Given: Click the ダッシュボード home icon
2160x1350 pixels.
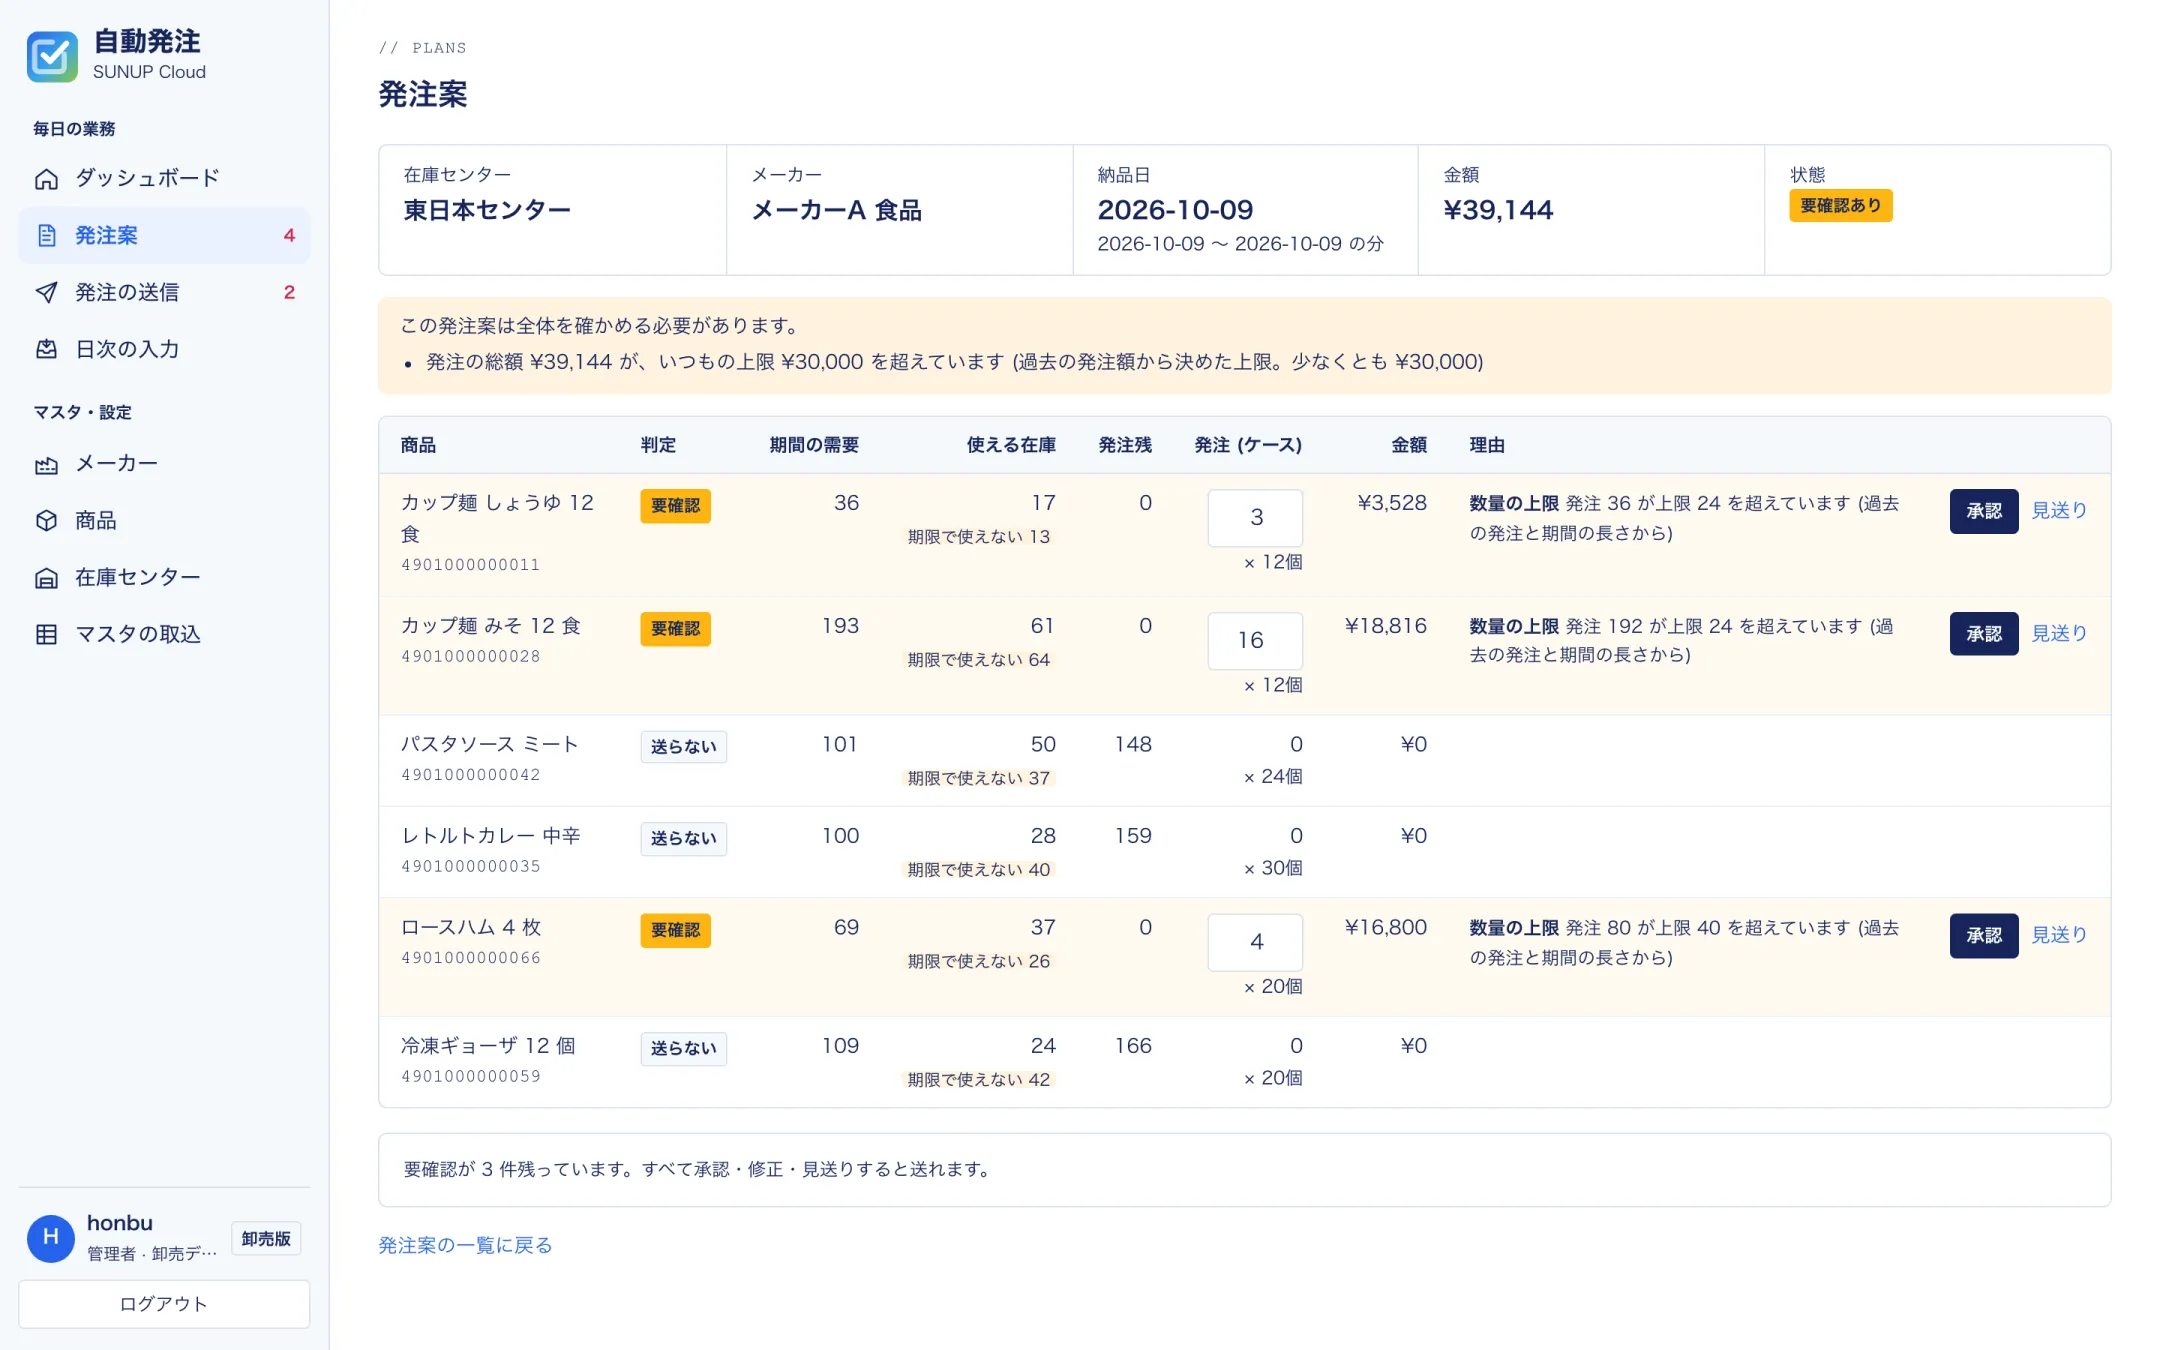Looking at the screenshot, I should point(46,179).
